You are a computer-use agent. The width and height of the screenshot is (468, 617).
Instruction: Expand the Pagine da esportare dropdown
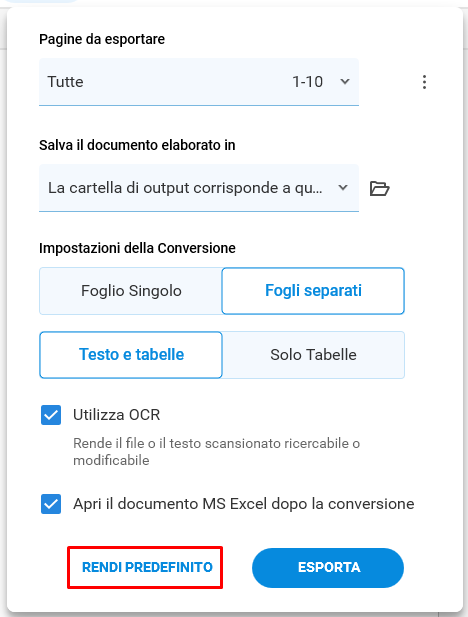click(199, 82)
